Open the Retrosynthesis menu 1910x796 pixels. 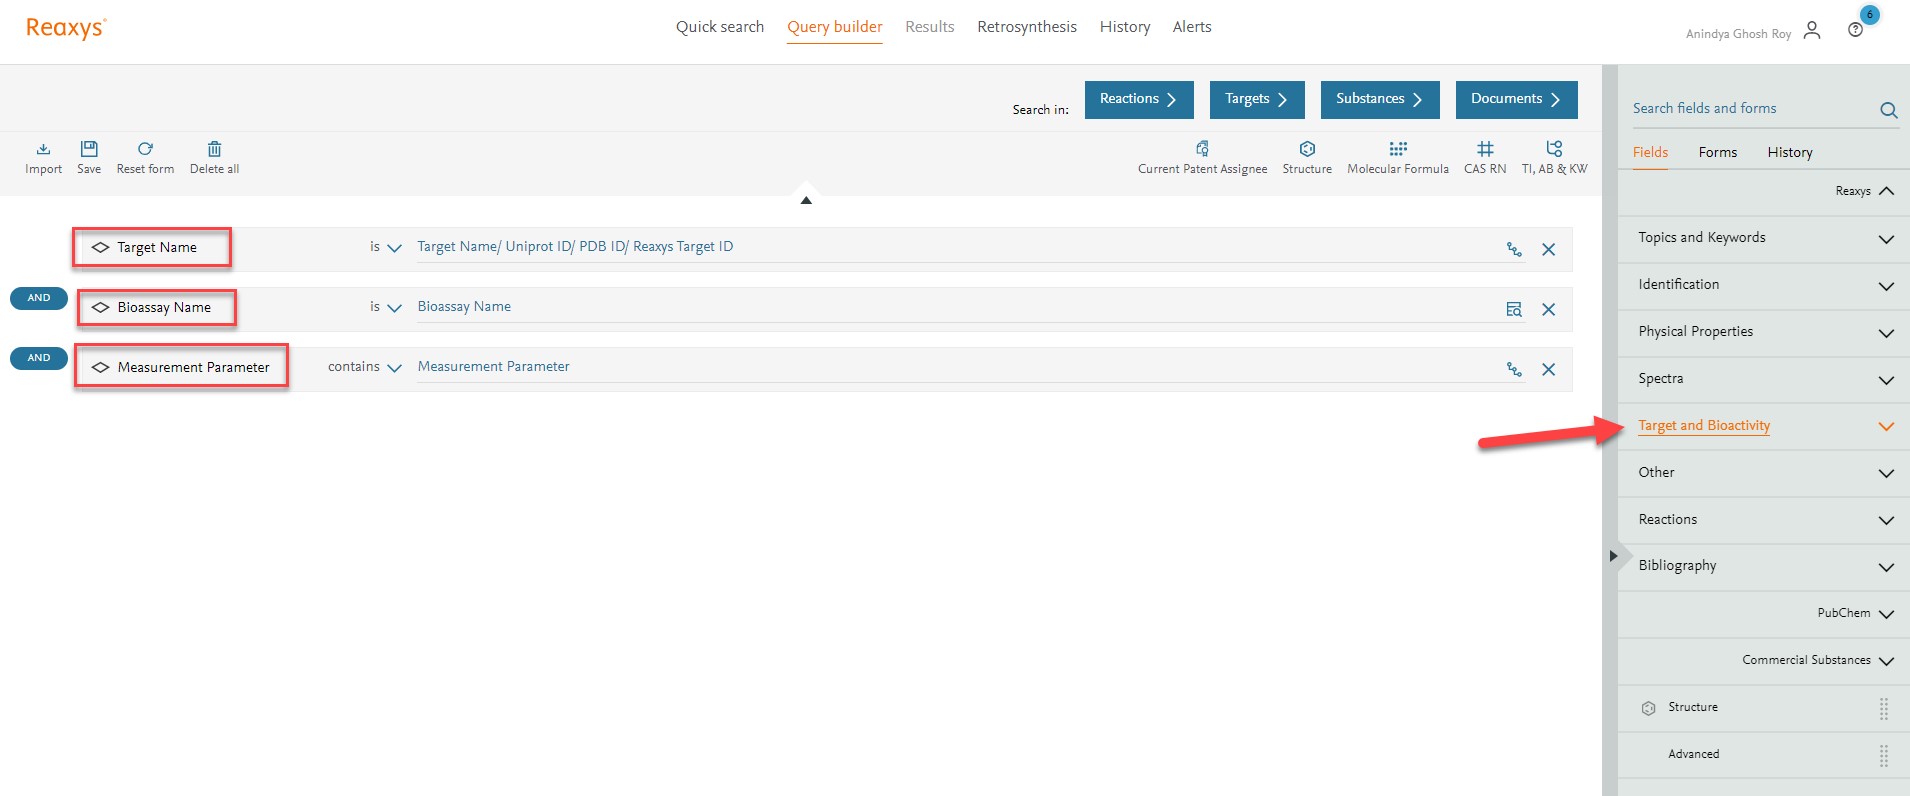tap(1026, 27)
